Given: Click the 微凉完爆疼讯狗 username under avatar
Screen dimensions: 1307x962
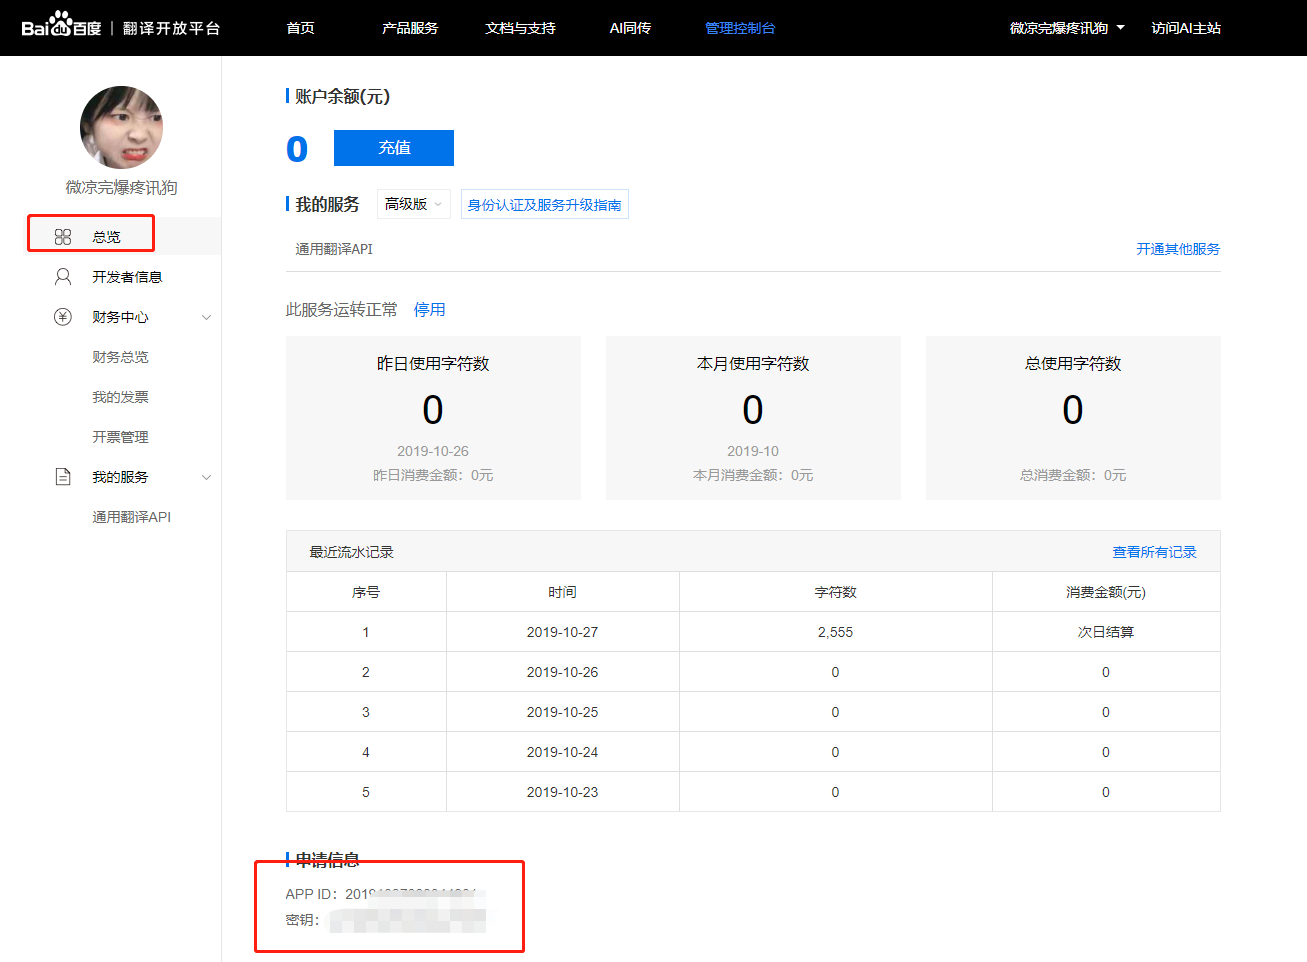Looking at the screenshot, I should tap(121, 188).
